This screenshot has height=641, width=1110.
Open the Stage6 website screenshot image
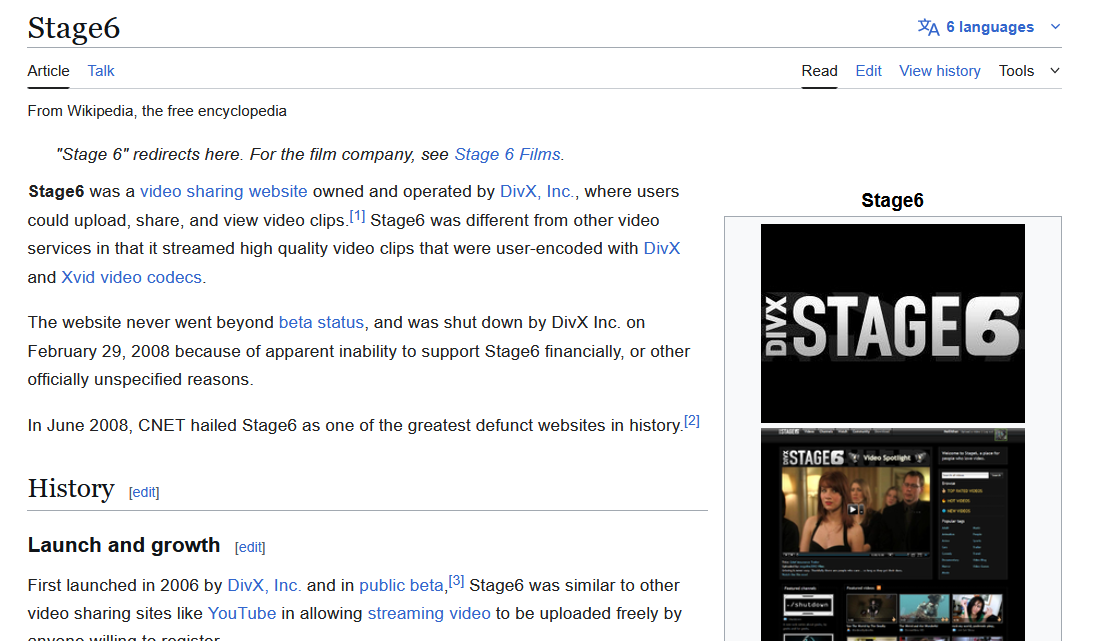pos(893,535)
